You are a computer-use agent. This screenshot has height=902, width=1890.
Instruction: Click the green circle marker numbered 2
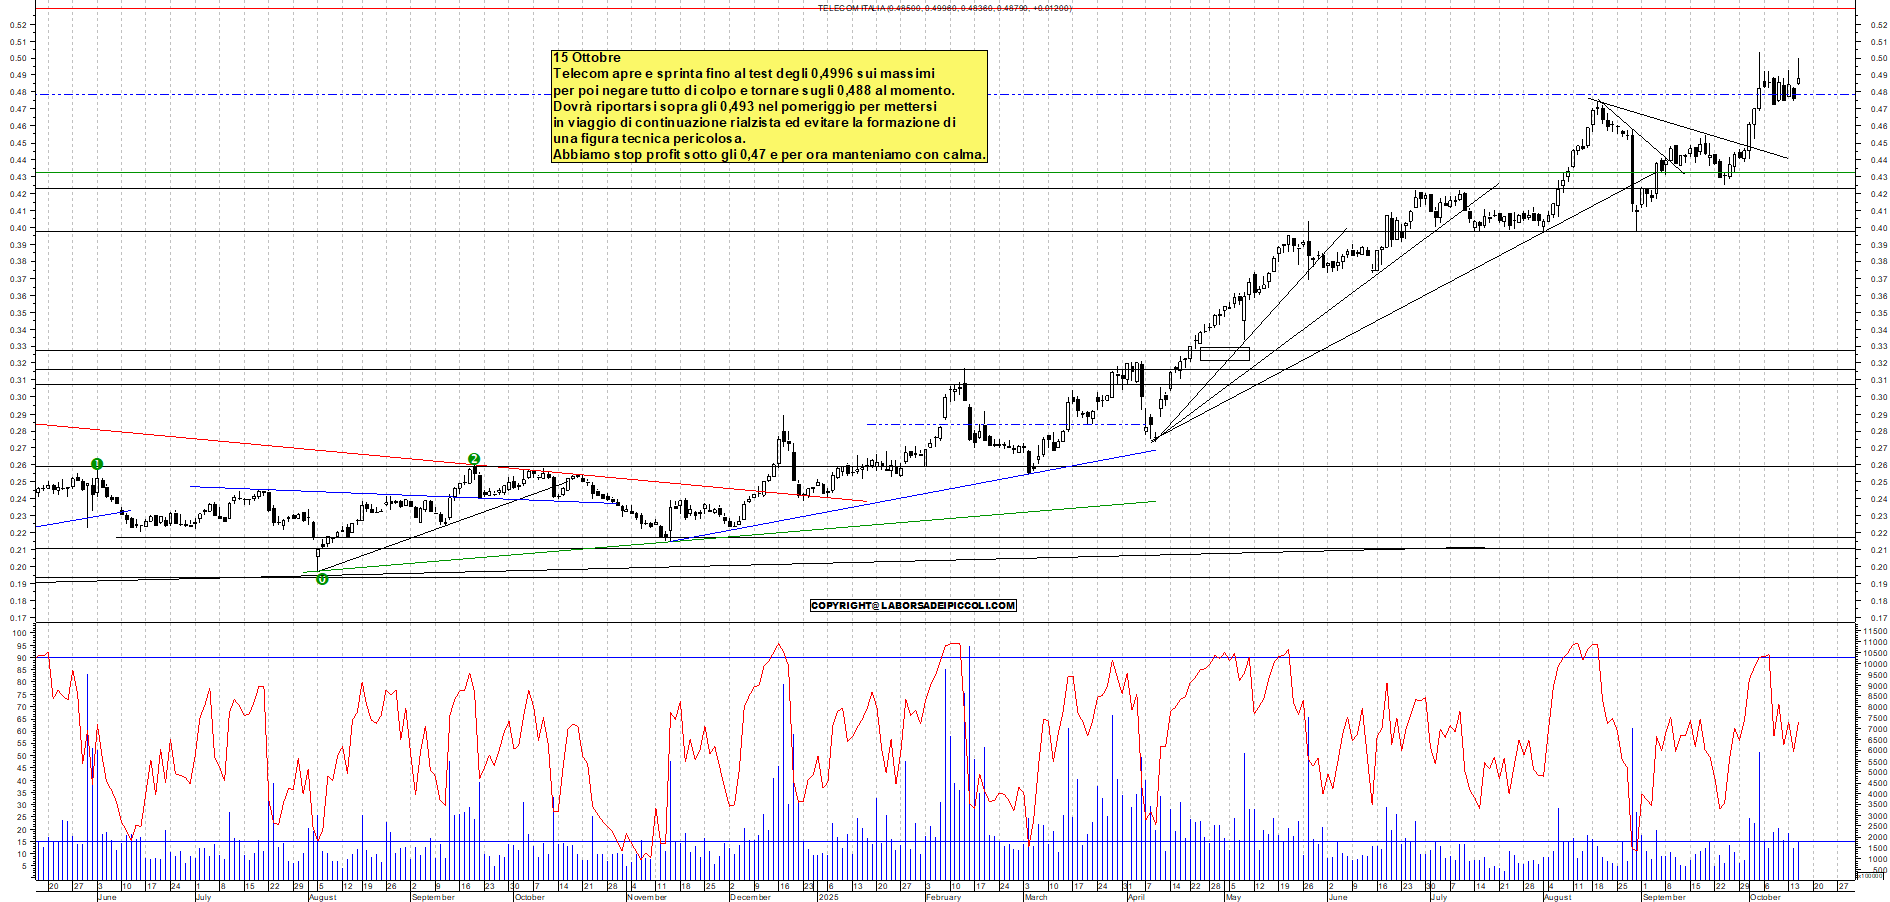[474, 459]
